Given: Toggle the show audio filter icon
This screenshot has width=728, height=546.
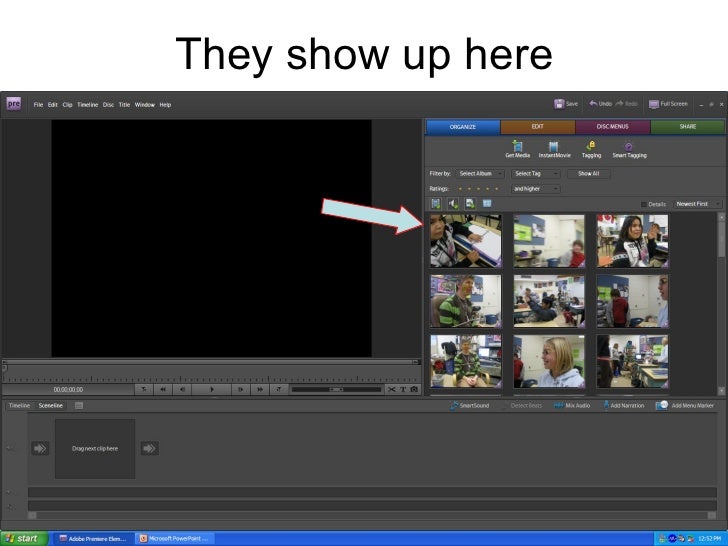Looking at the screenshot, I should point(453,203).
